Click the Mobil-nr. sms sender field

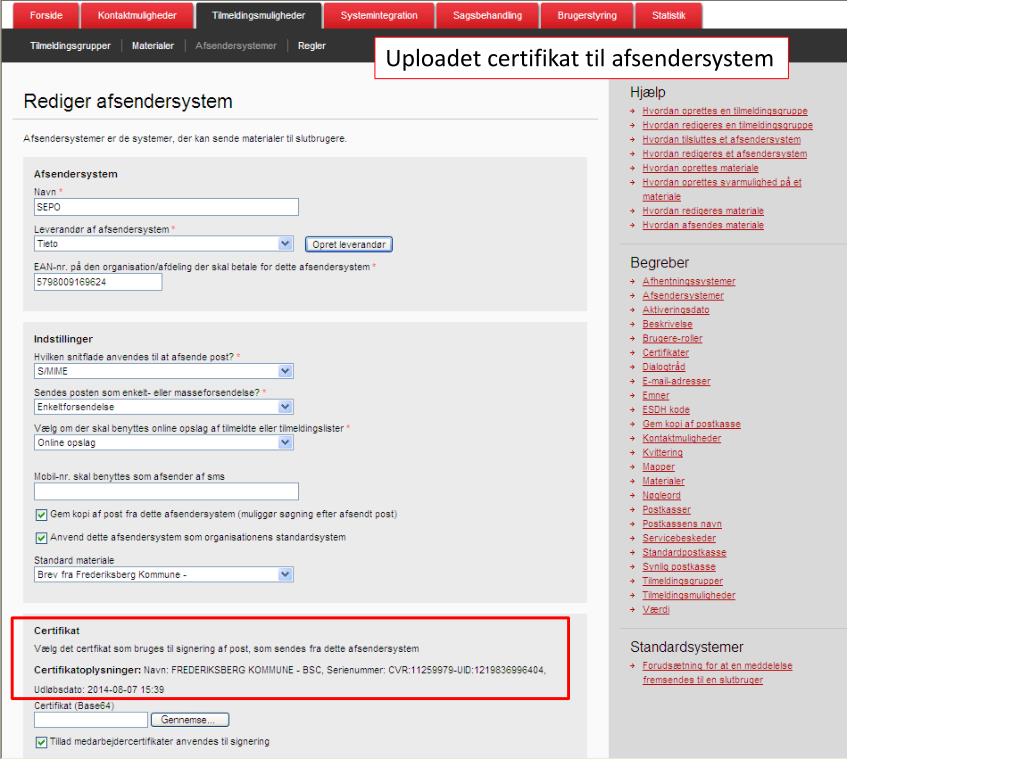click(x=167, y=491)
